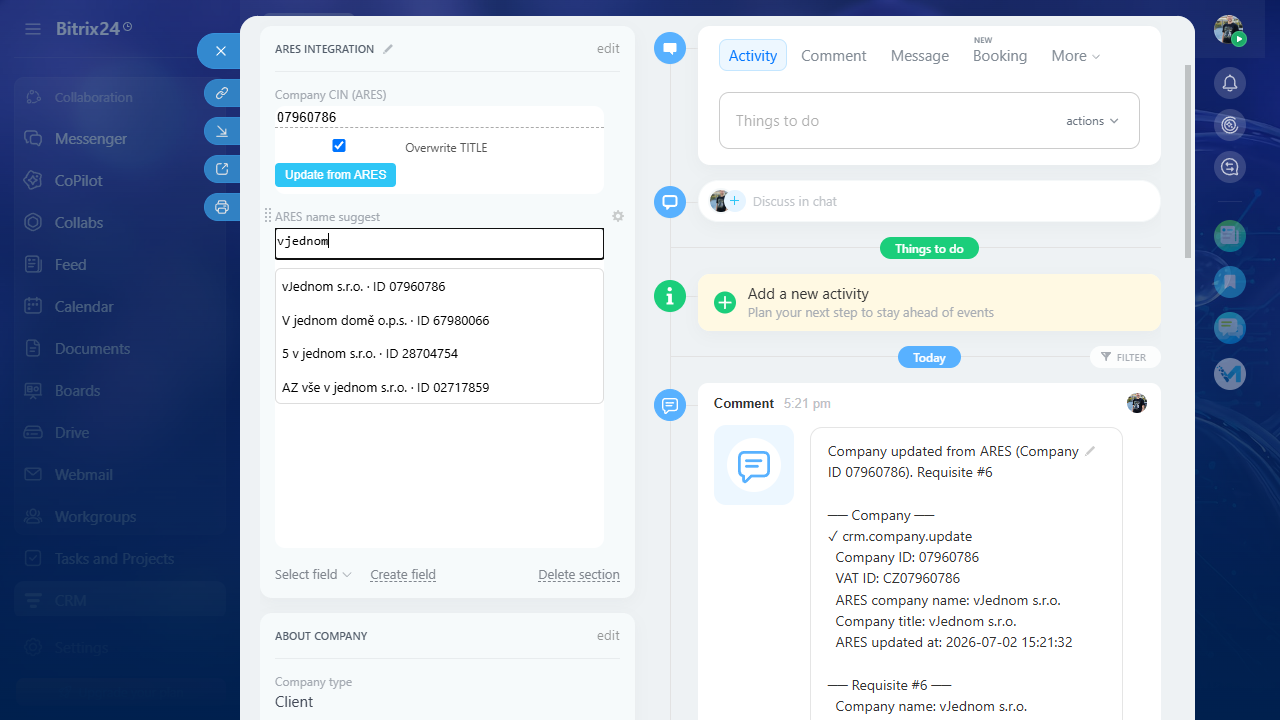Open the M logo icon in right sidebar
1280x720 pixels.
pyautogui.click(x=1230, y=374)
